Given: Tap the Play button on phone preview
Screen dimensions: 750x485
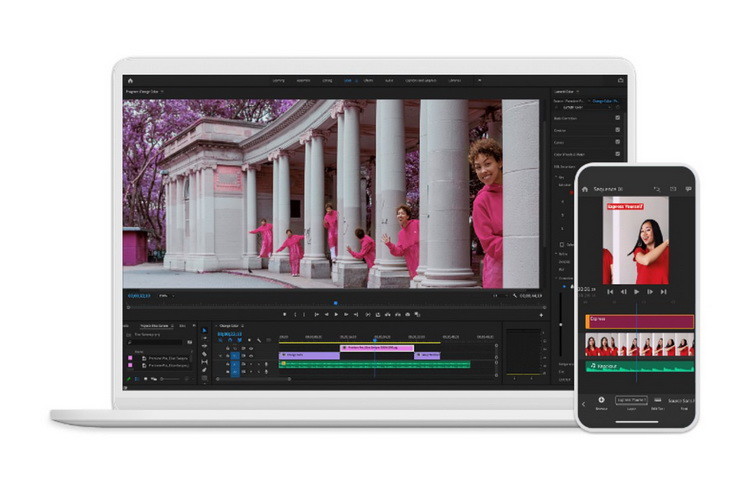Looking at the screenshot, I should (x=637, y=292).
